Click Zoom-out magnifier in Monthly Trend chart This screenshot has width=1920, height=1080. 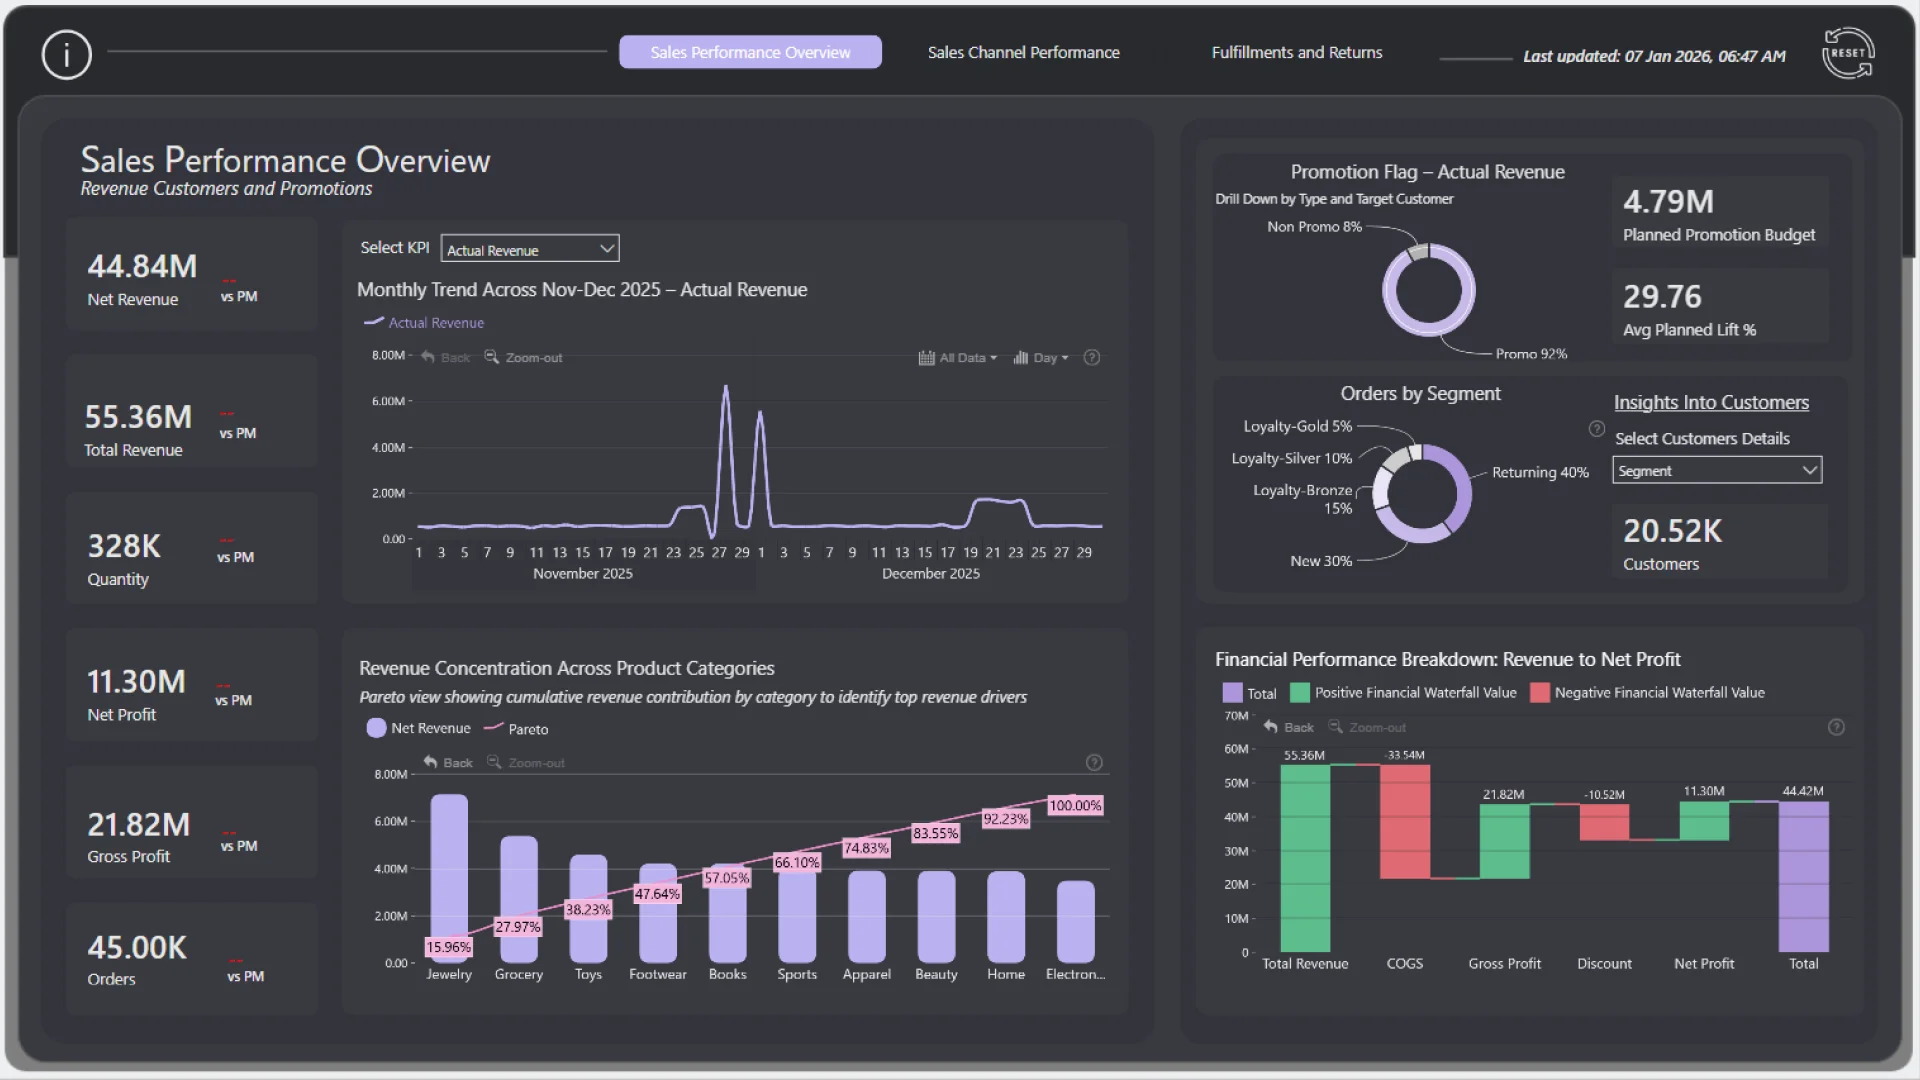pyautogui.click(x=492, y=357)
